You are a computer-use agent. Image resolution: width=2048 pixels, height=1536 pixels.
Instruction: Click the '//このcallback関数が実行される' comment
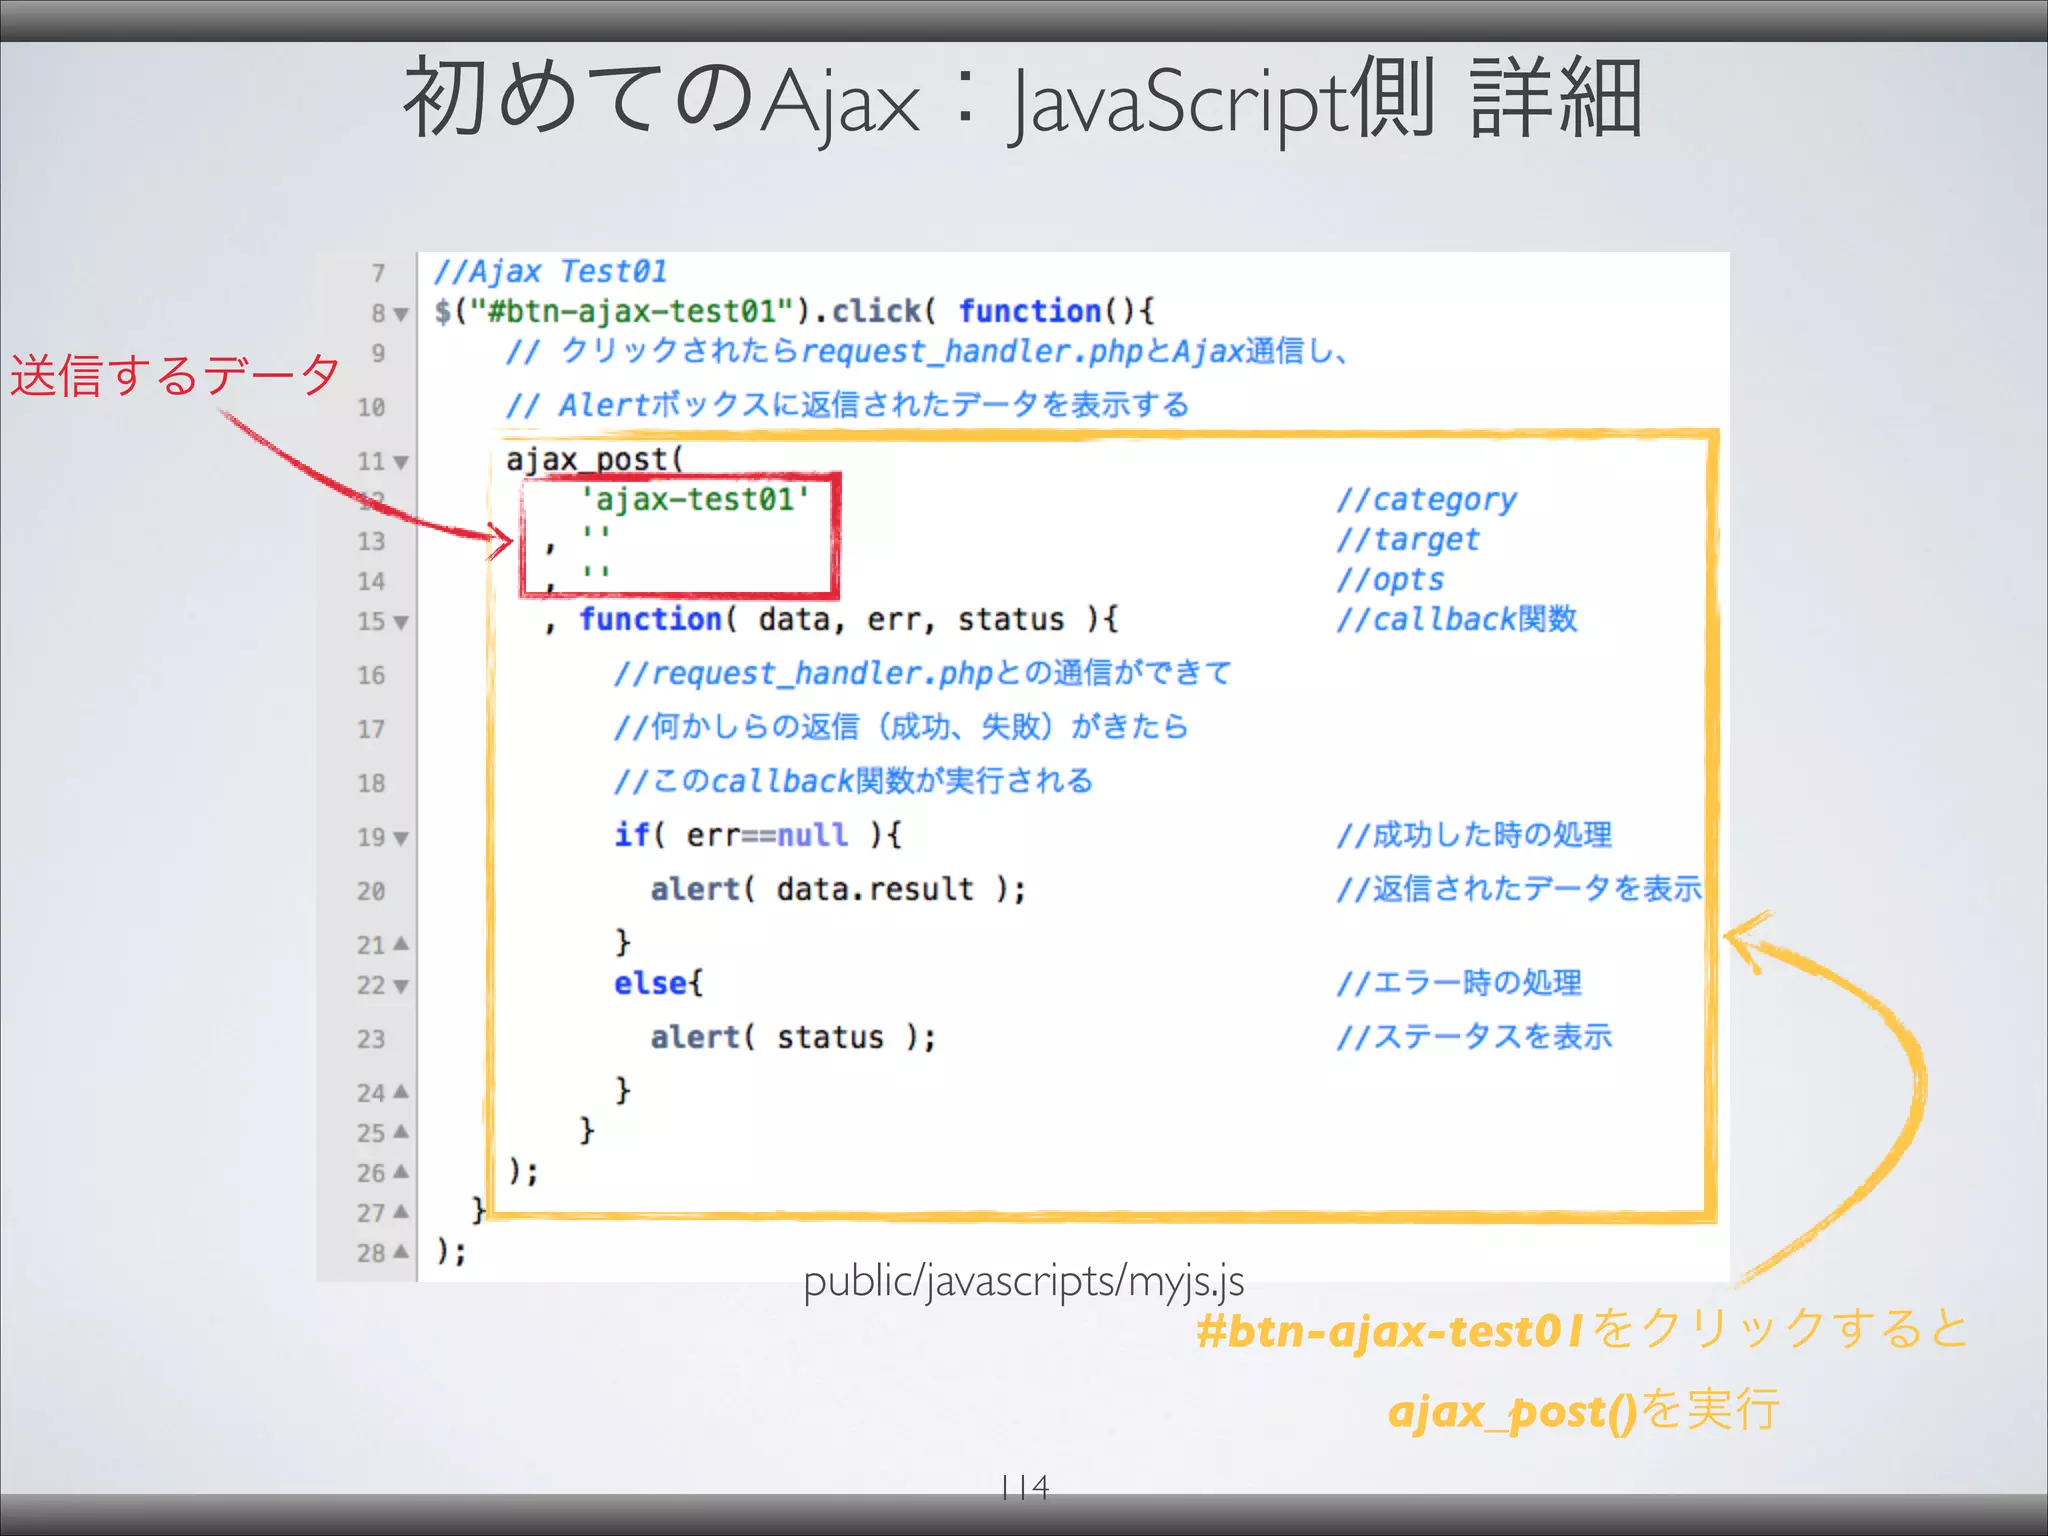[x=853, y=781]
